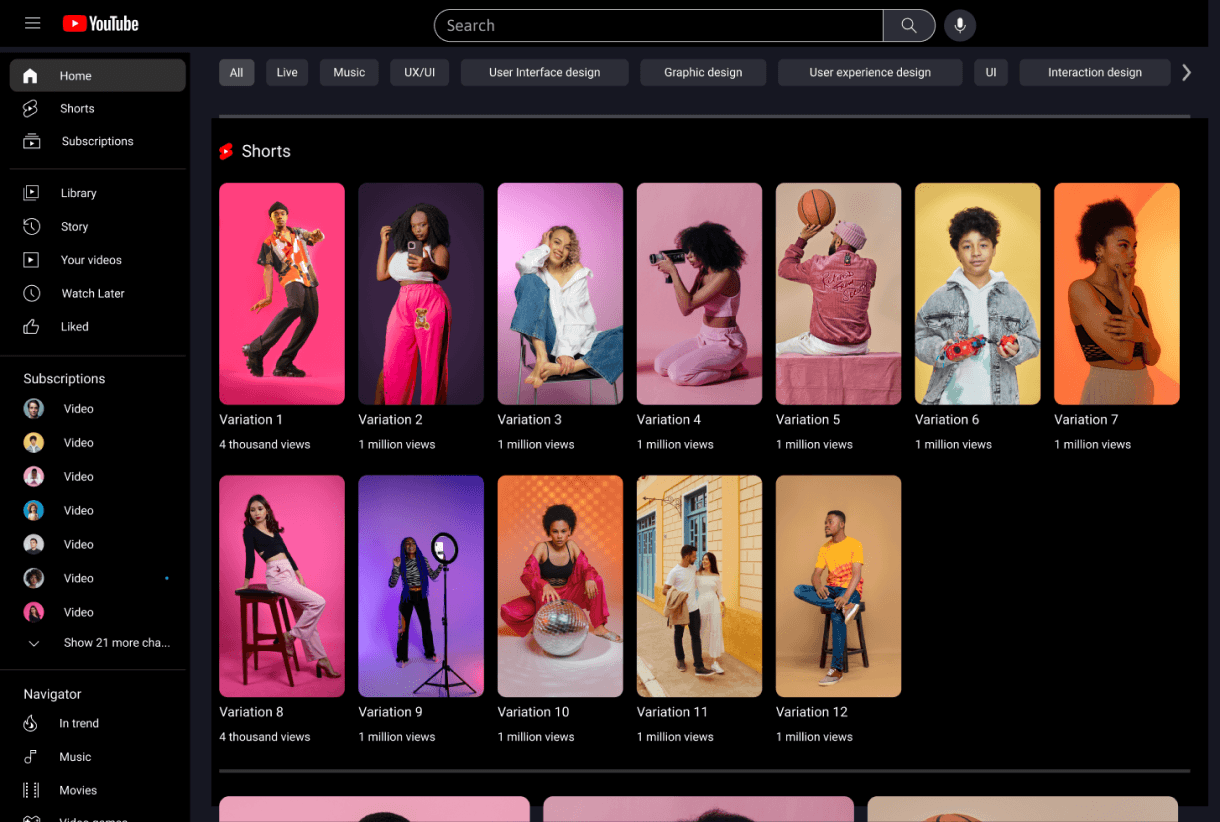Select the Graphic design filter chip

coord(703,72)
